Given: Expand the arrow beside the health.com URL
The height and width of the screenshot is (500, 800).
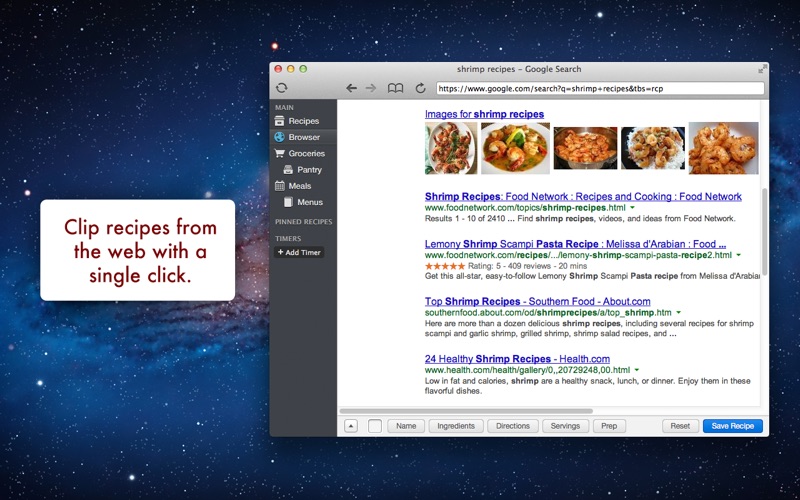Looking at the screenshot, I should click(637, 370).
